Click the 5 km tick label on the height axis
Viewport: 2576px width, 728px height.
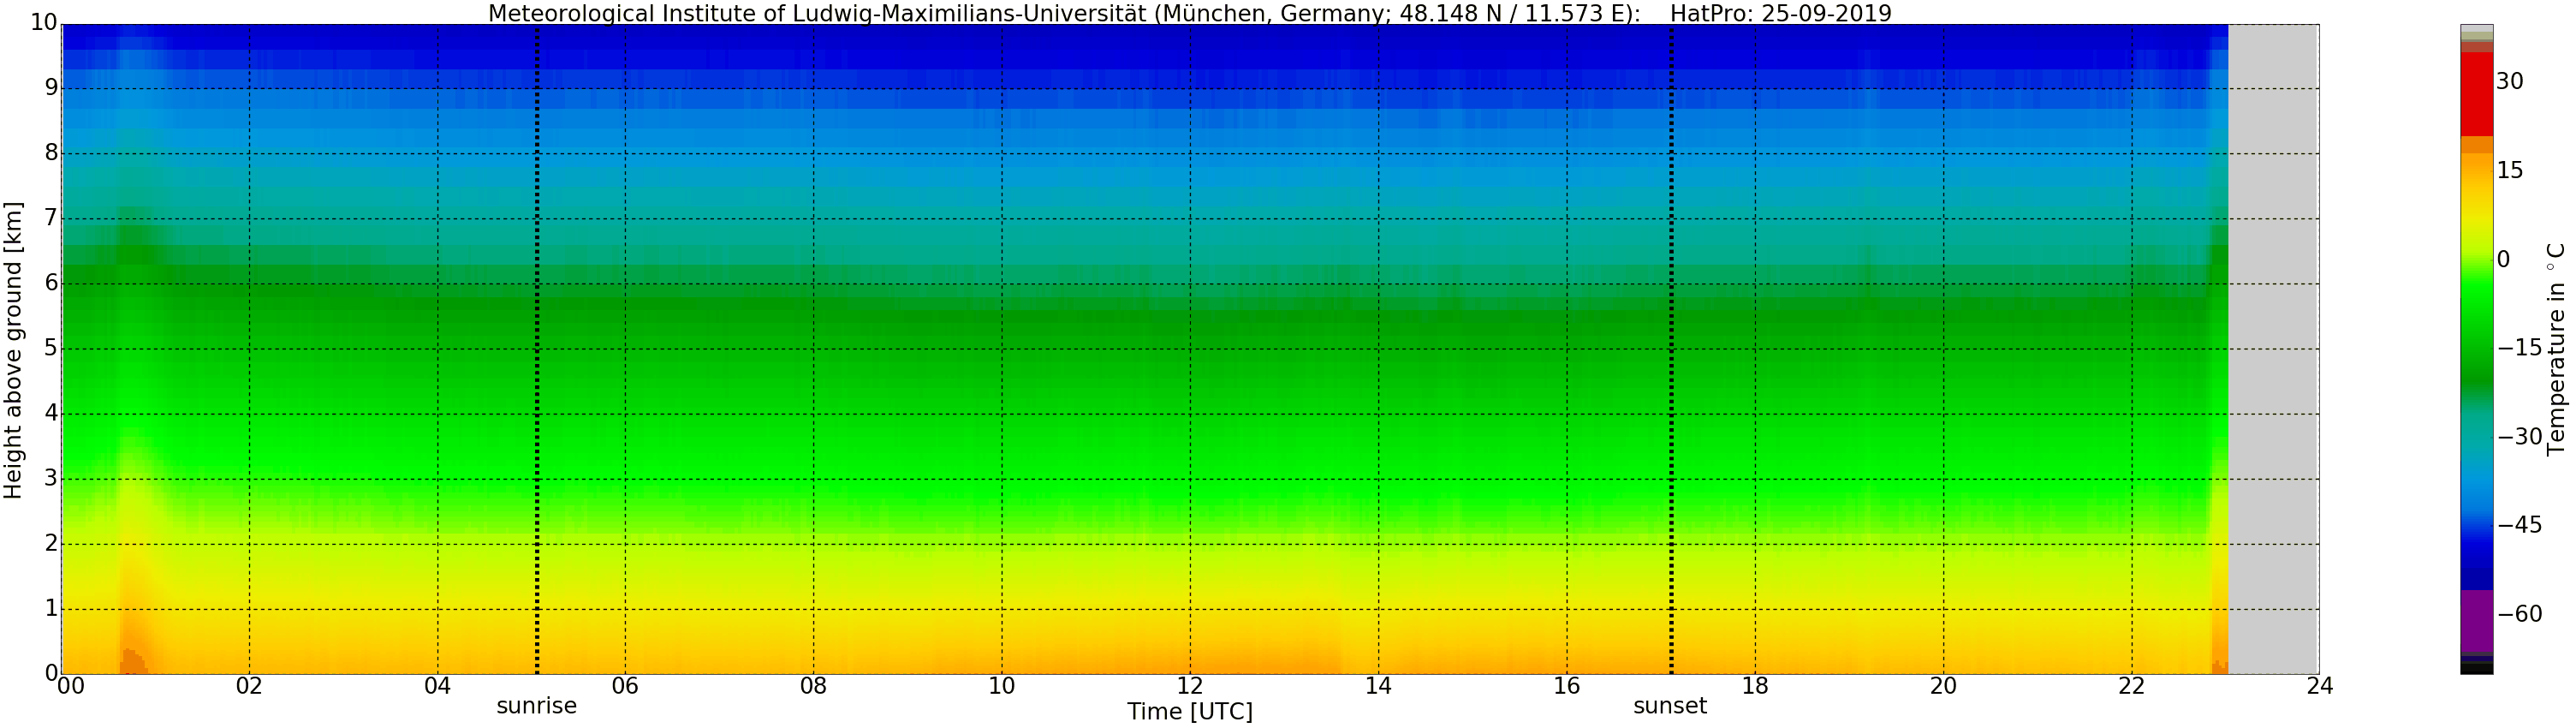point(51,348)
